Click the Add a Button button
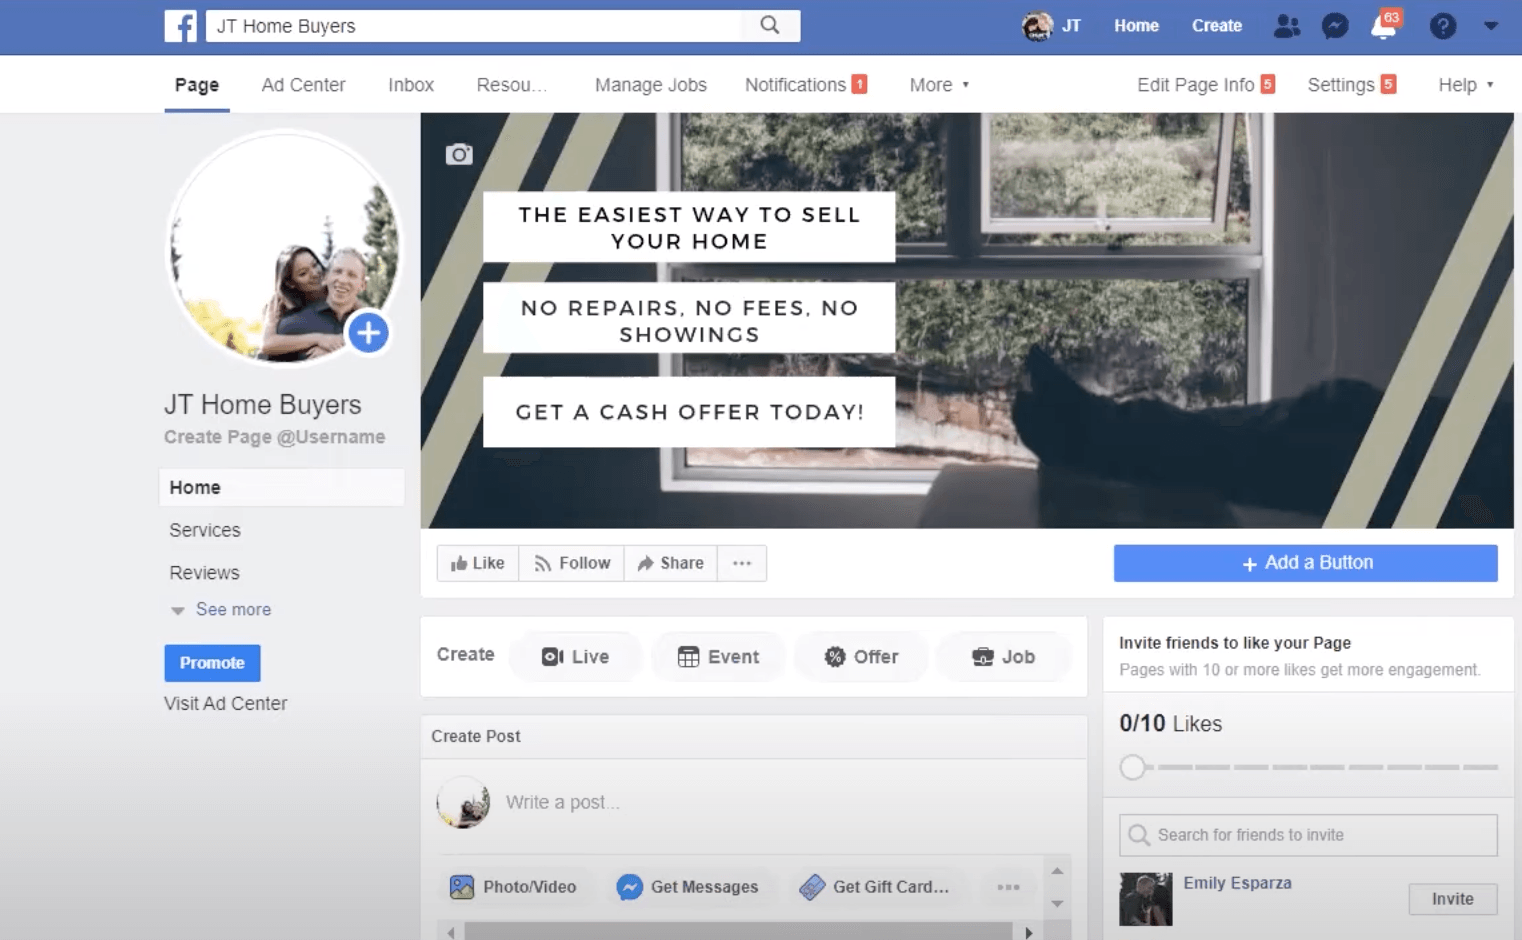 1305,563
